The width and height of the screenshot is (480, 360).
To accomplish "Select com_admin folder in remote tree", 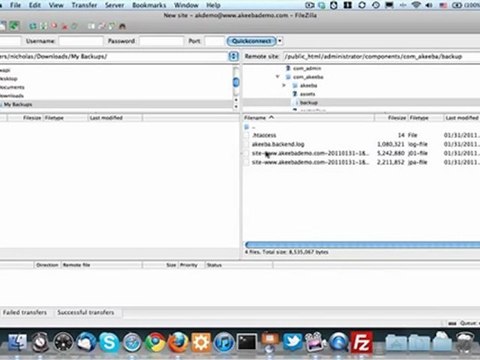I will tap(307, 68).
